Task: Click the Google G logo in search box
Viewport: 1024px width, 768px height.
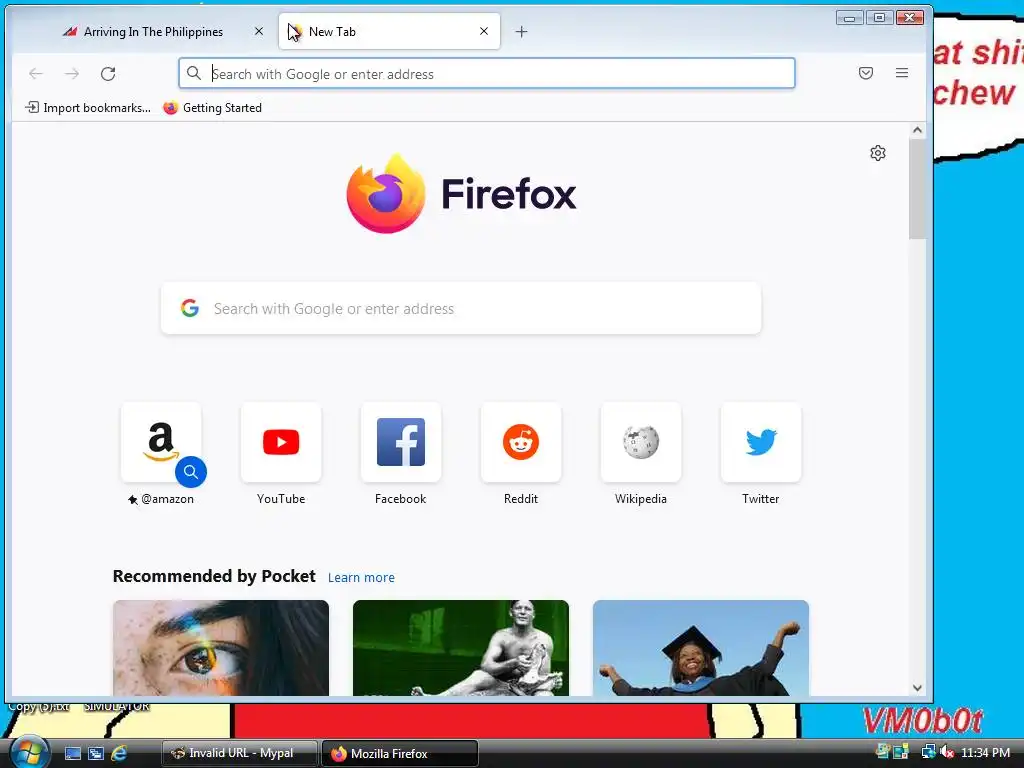Action: pyautogui.click(x=190, y=308)
